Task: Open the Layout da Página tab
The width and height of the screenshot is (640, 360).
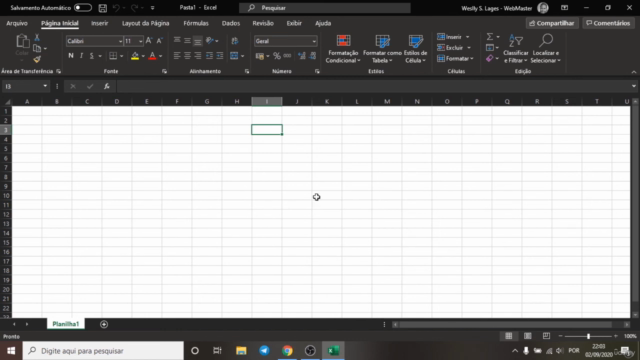Action: pos(146,23)
